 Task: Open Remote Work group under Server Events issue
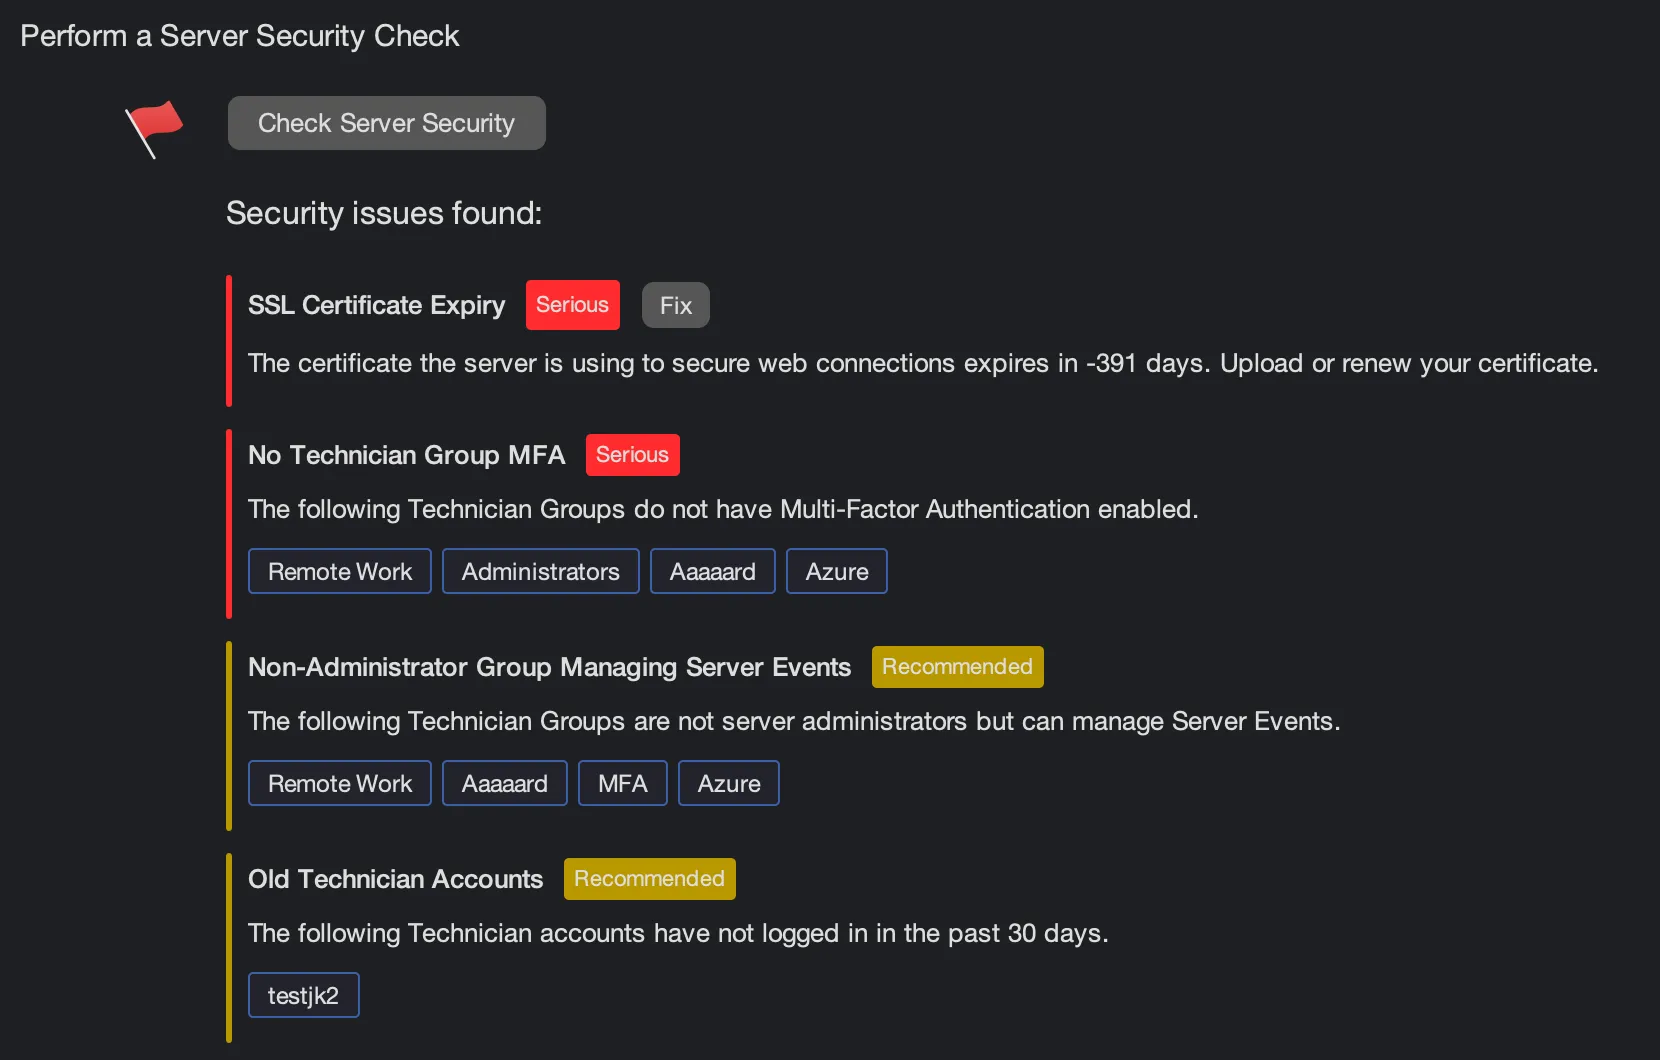[339, 783]
